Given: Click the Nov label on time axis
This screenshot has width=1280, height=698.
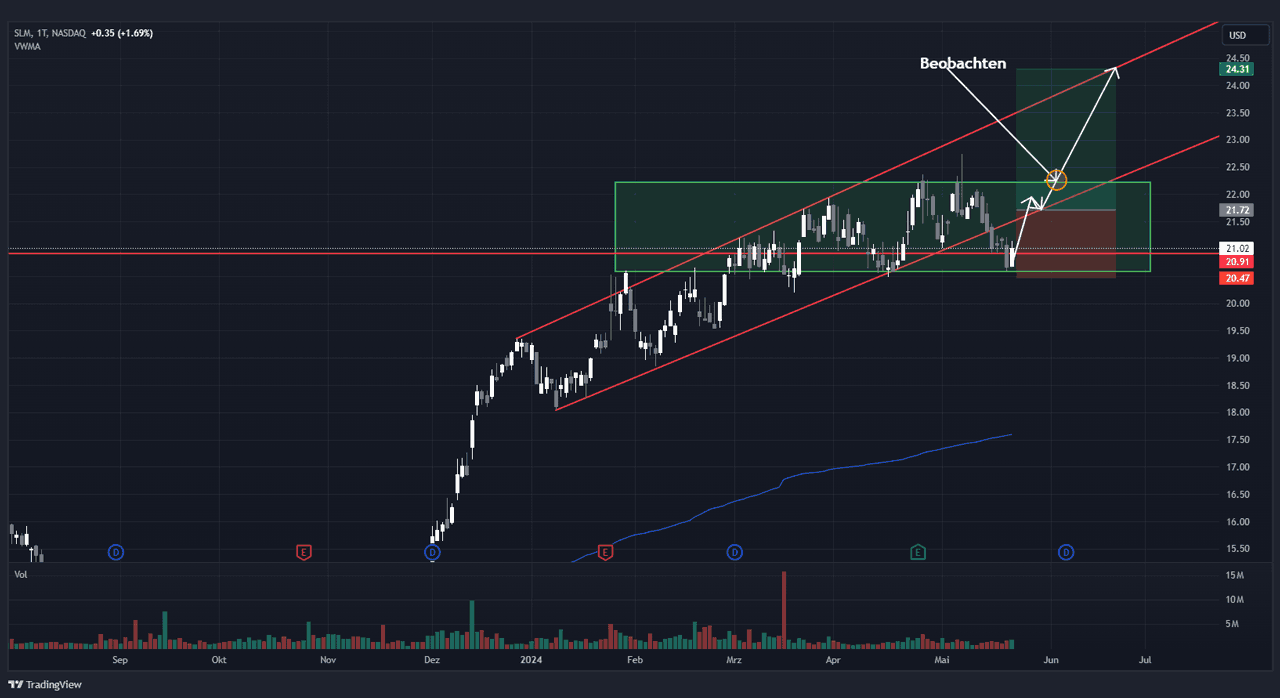Looking at the screenshot, I should click(327, 660).
